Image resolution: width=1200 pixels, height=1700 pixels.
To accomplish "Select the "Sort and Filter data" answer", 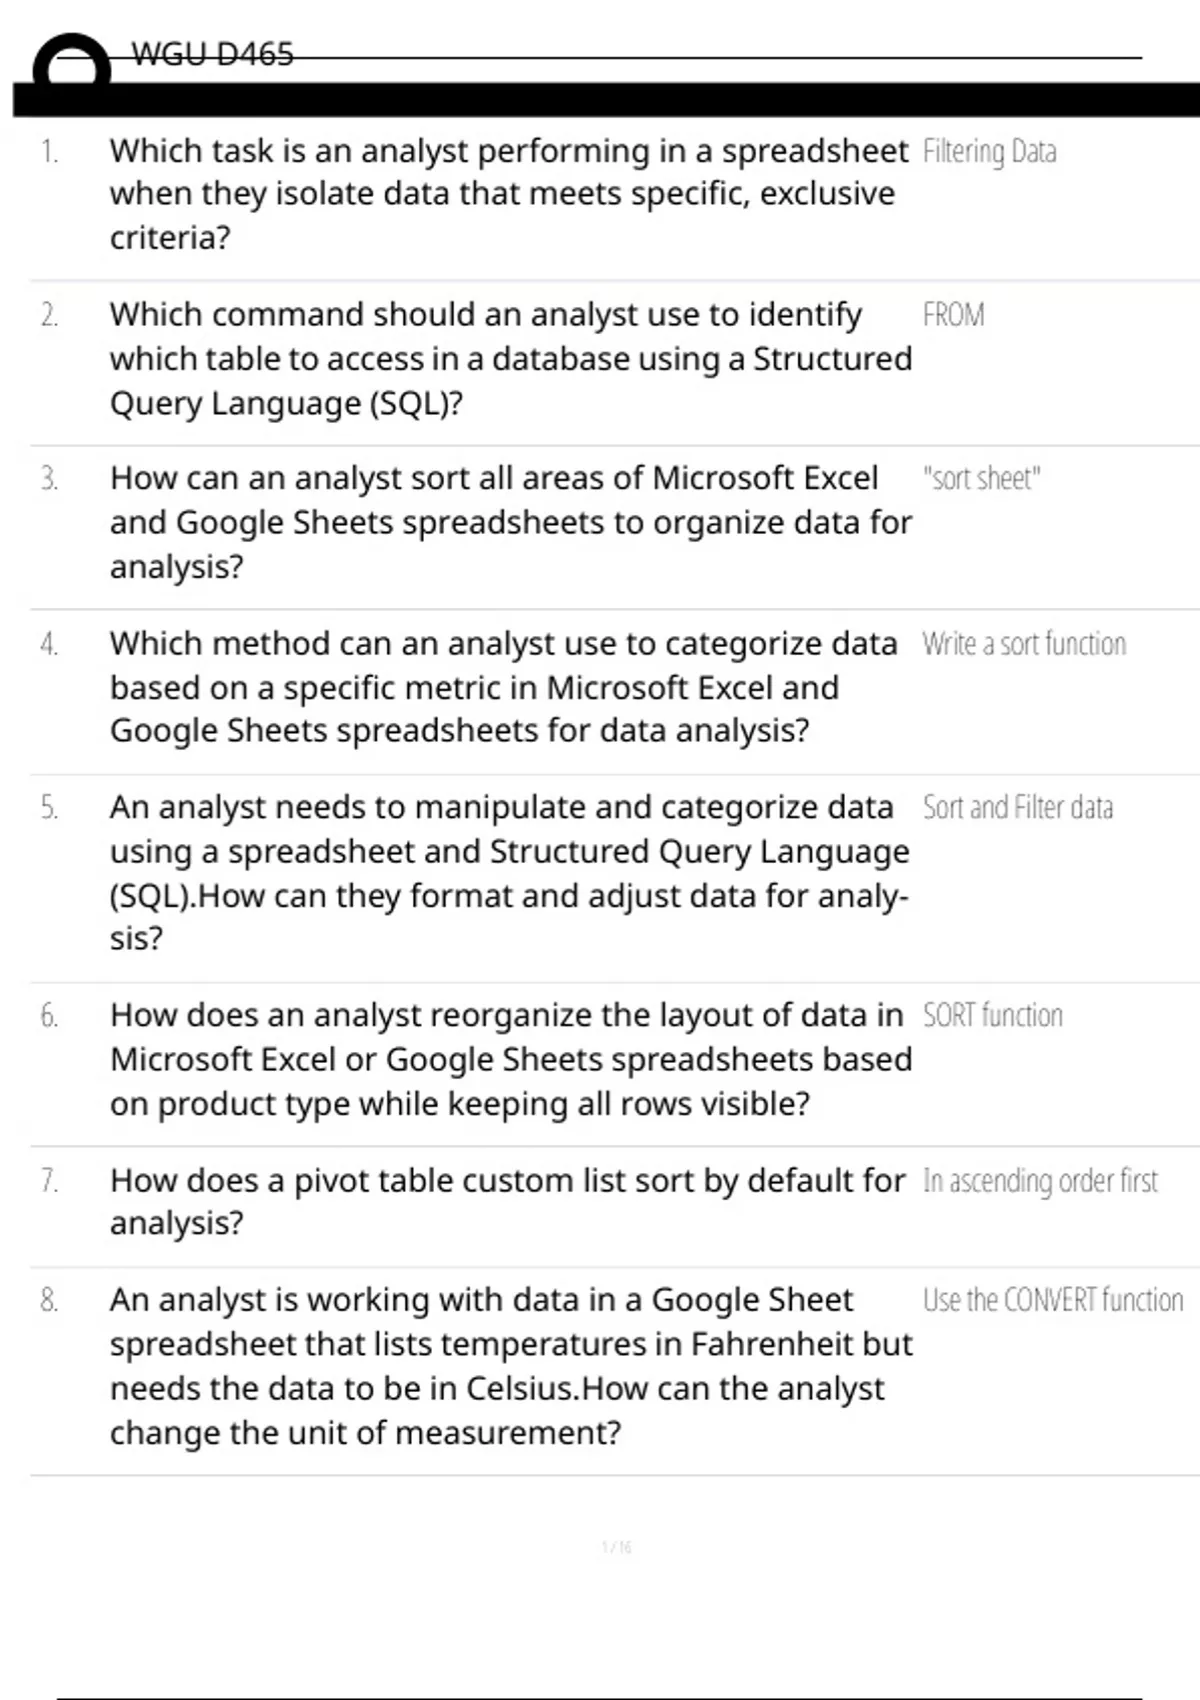I will [x=1017, y=808].
